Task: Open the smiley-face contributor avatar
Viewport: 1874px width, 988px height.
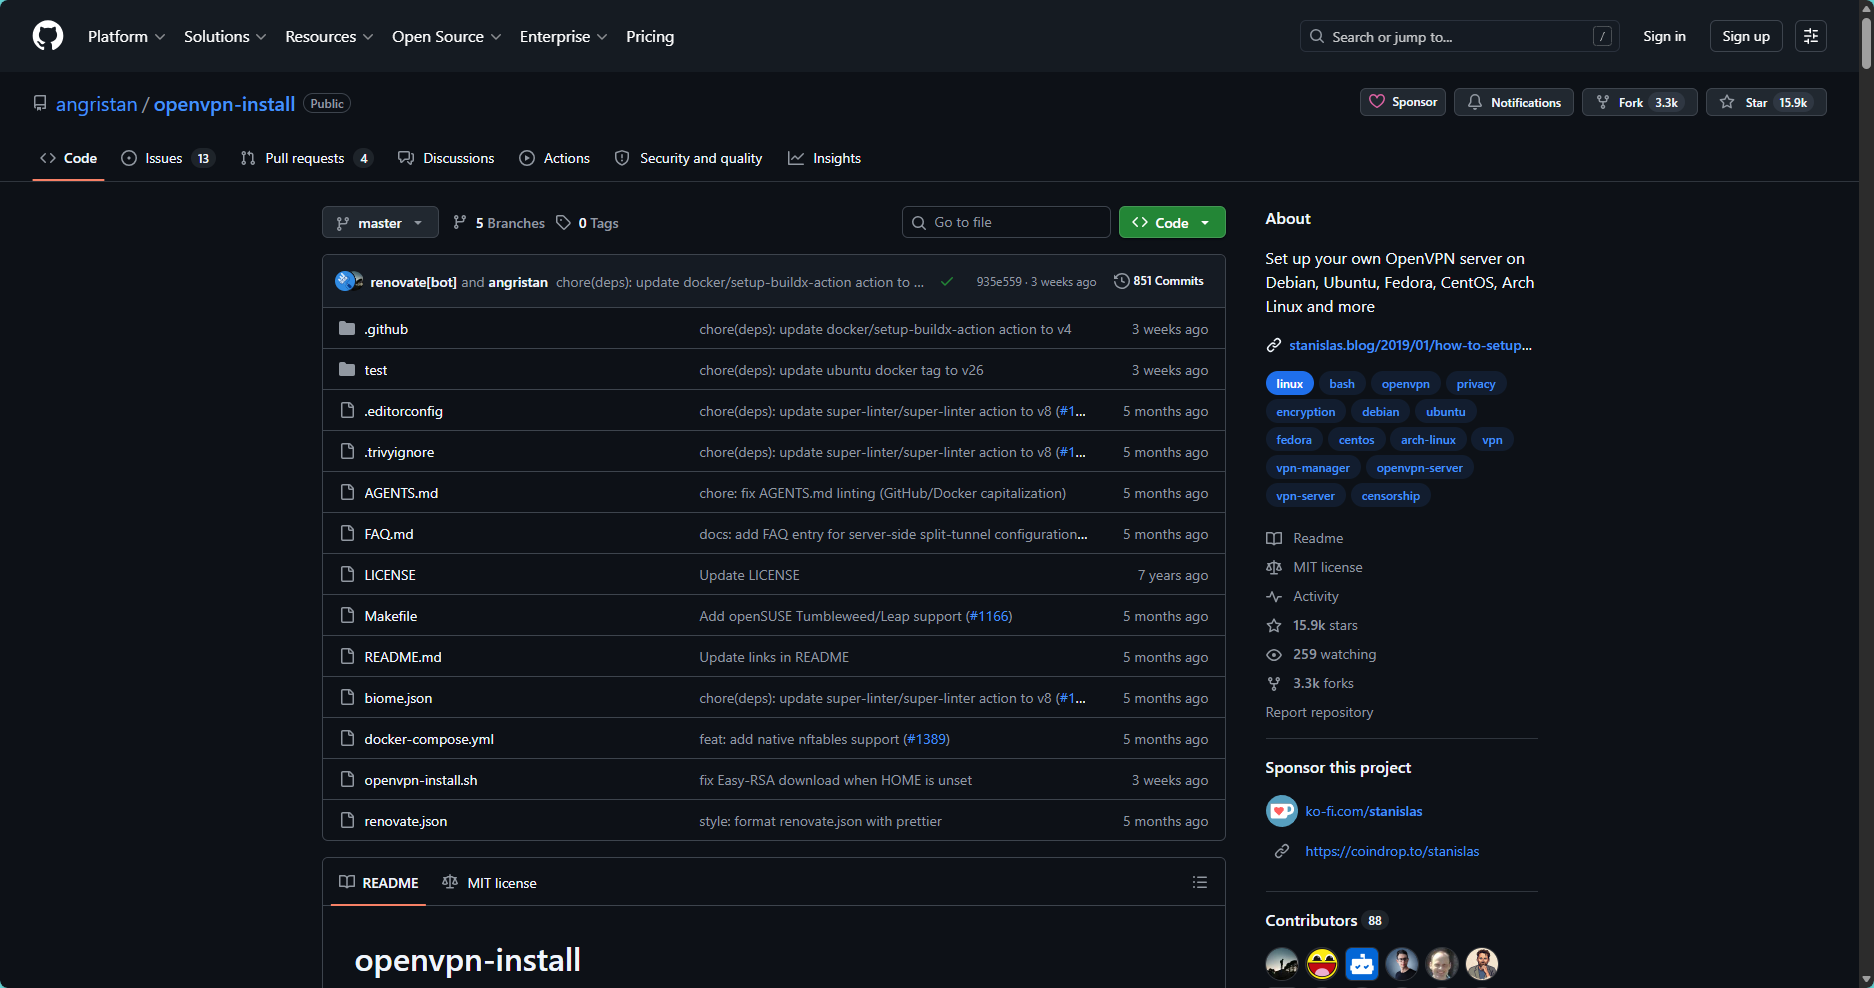Action: coord(1322,964)
